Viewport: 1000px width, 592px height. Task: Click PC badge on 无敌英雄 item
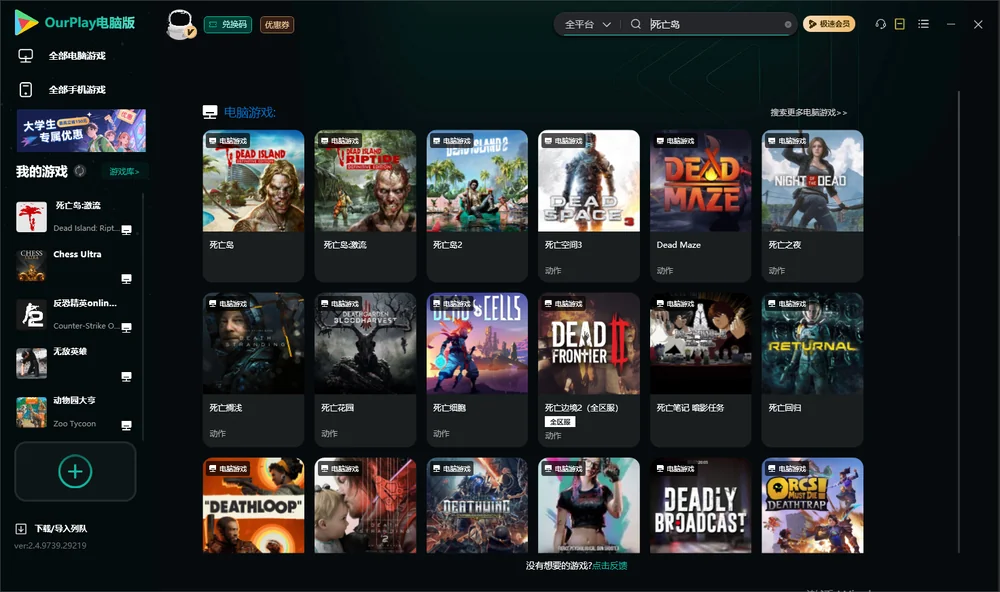pyautogui.click(x=126, y=376)
